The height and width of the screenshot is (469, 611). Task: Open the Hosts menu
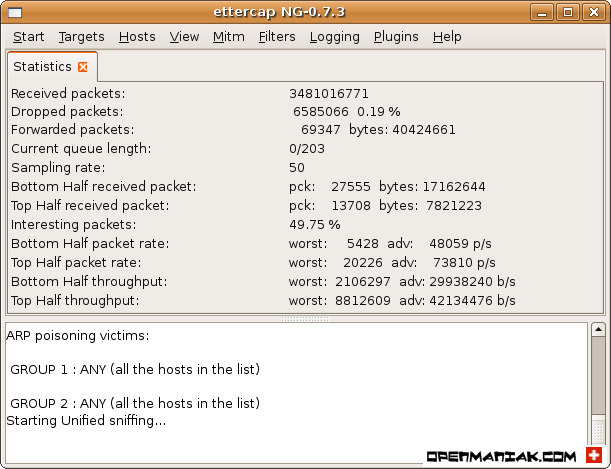pyautogui.click(x=137, y=37)
